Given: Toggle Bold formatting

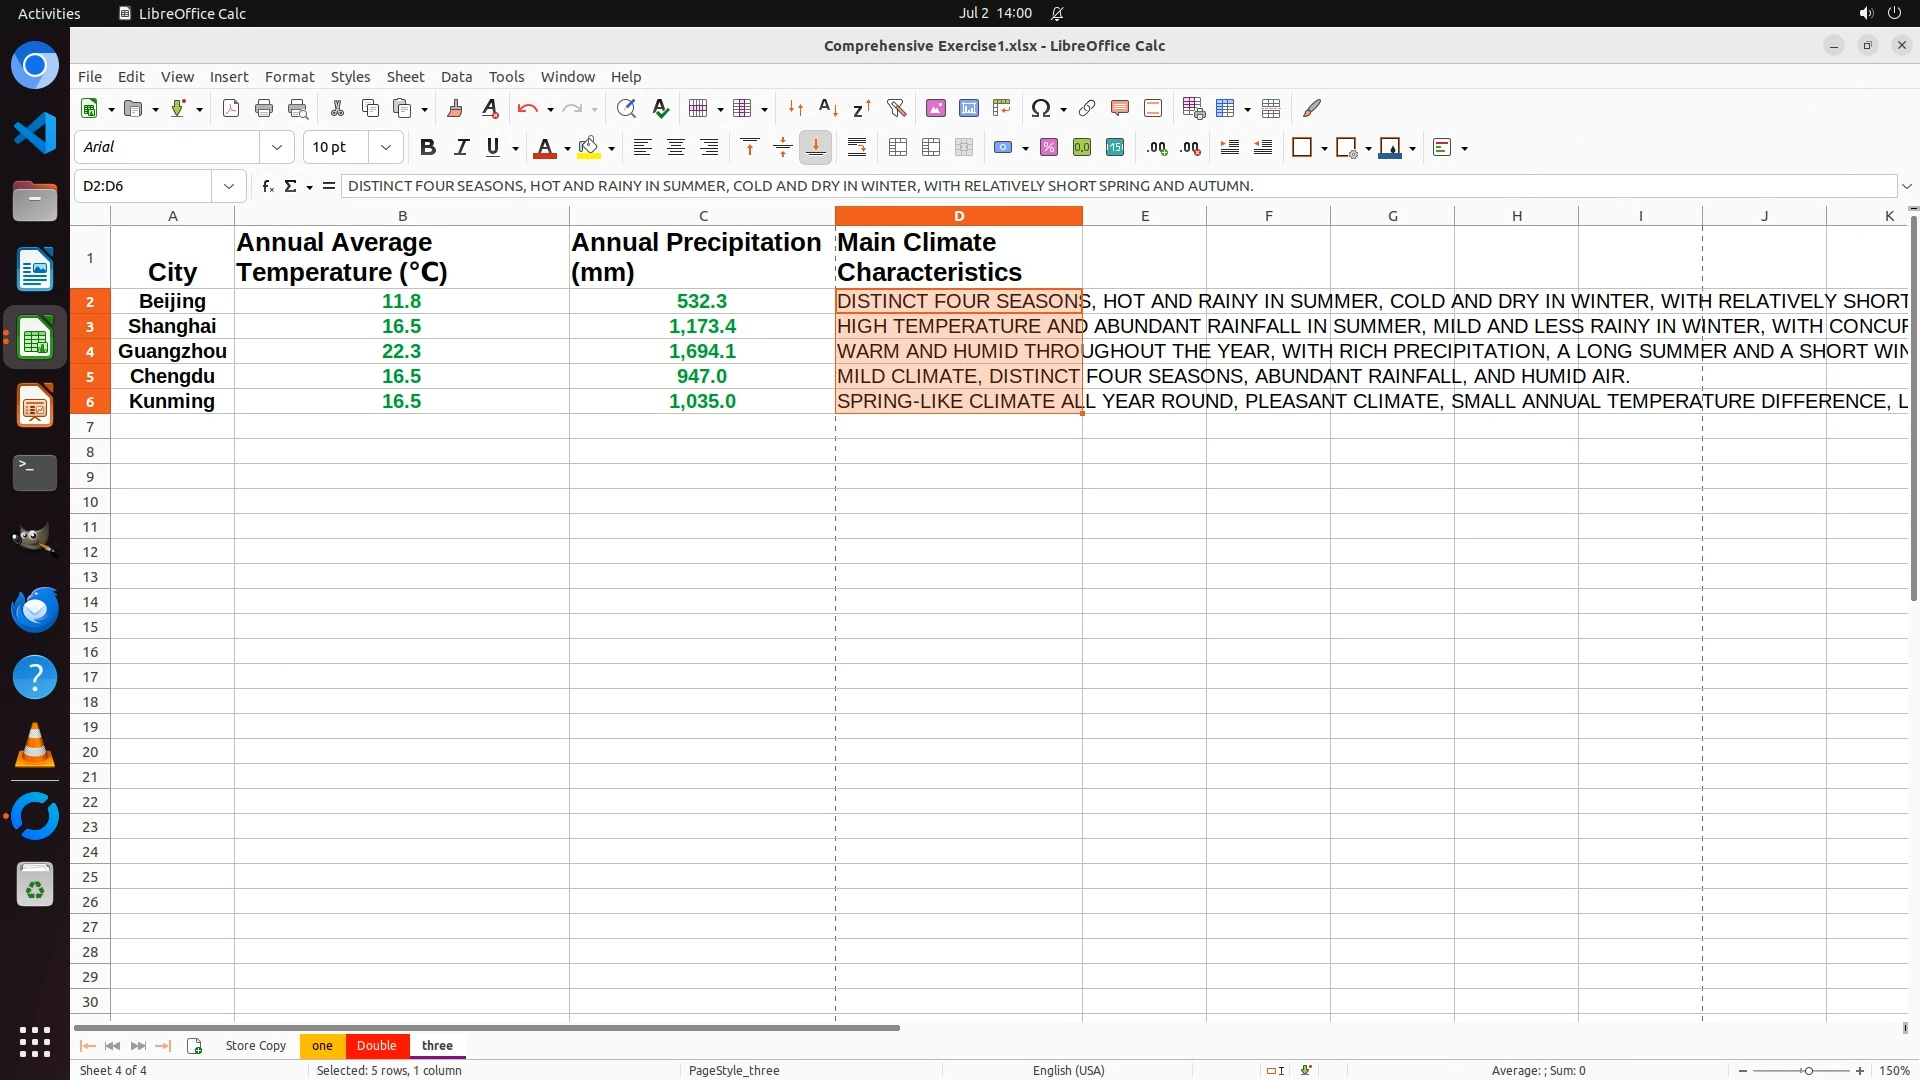Looking at the screenshot, I should [428, 147].
